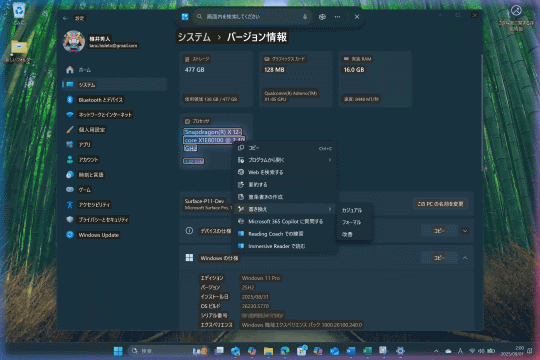Click コピー button in デバイスの仕様 row
The height and width of the screenshot is (360, 540).
click(439, 231)
